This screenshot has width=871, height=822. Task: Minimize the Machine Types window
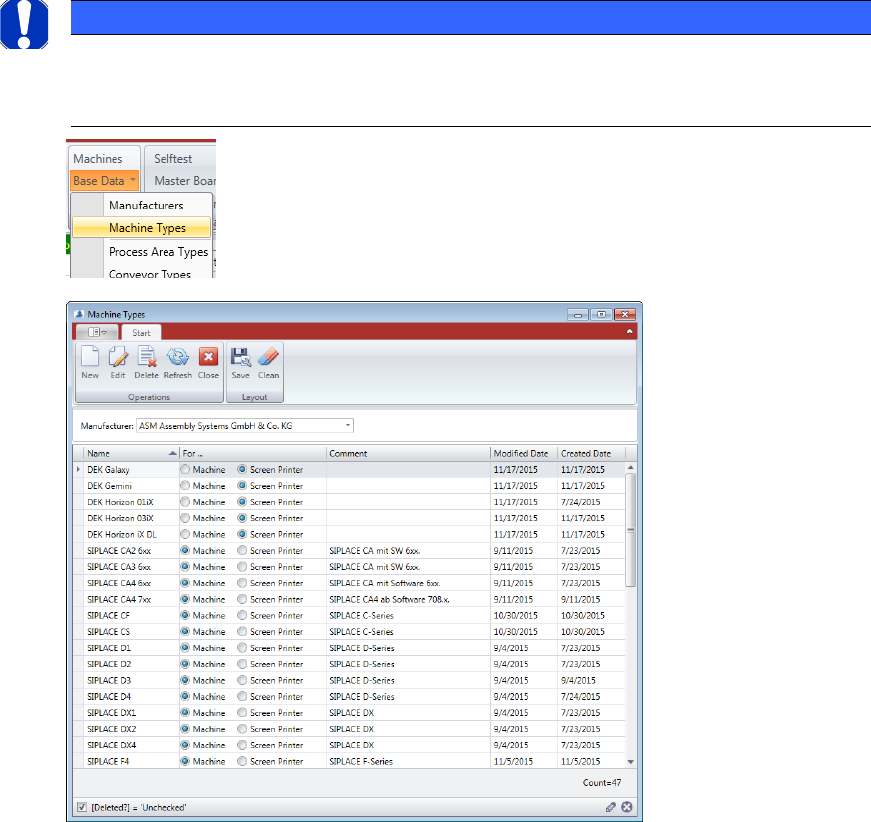coord(578,314)
